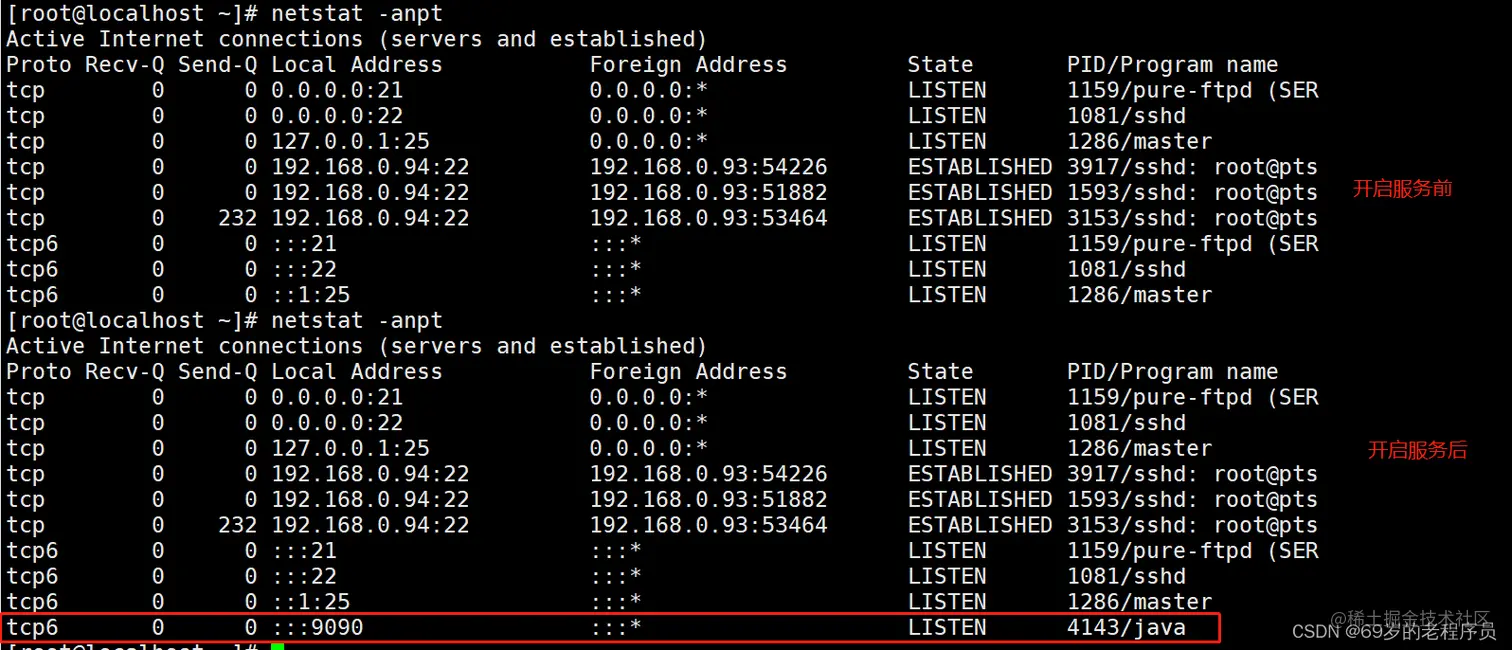Click ":::22" local address in second output
1512x650 pixels.
point(304,576)
